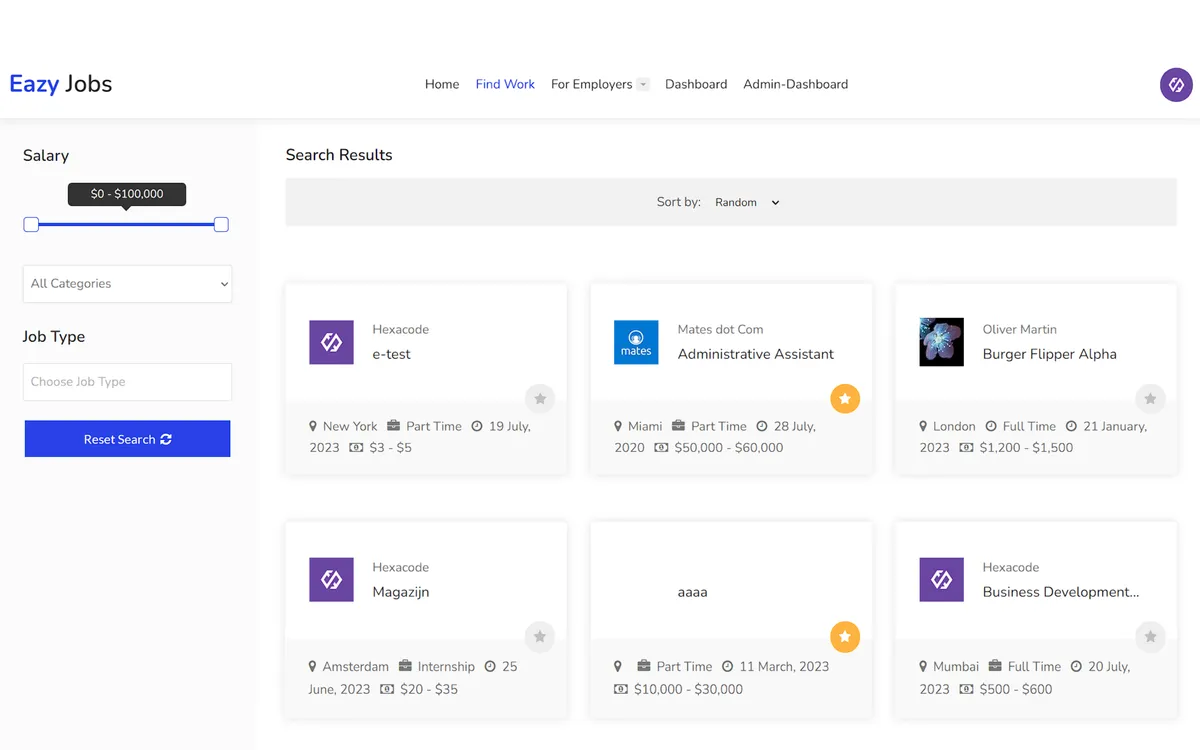Screen dimensions: 1200x750
Task: Click the Search Results heading
Action: 339,155
